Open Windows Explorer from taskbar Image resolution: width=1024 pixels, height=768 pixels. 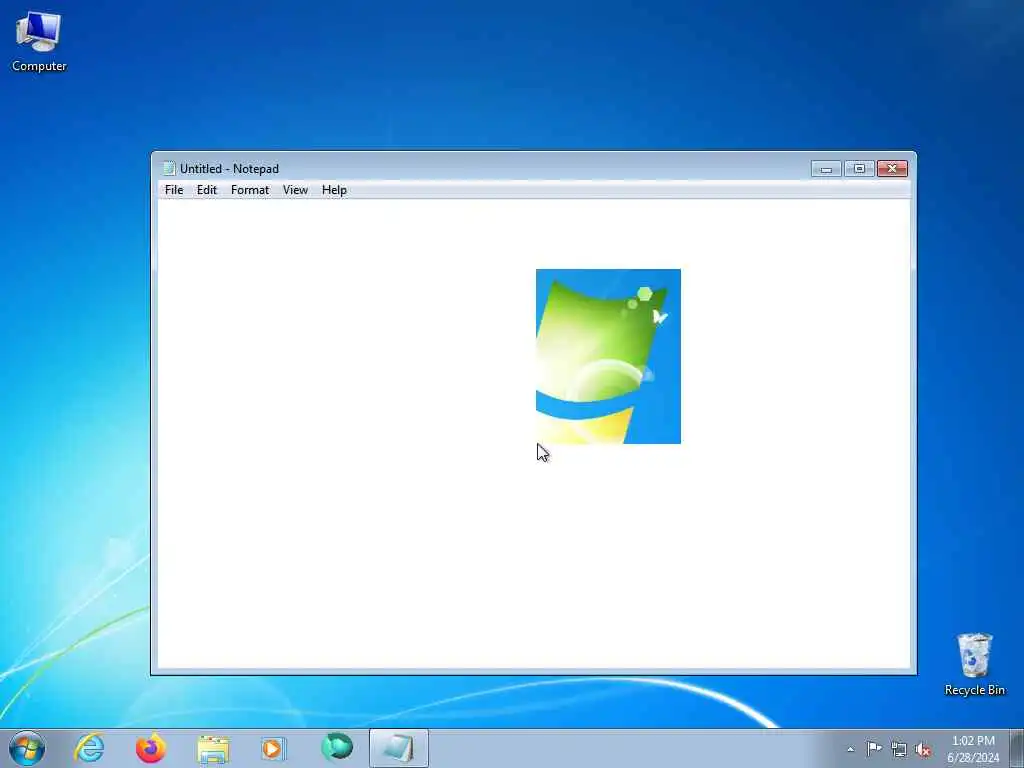click(213, 748)
